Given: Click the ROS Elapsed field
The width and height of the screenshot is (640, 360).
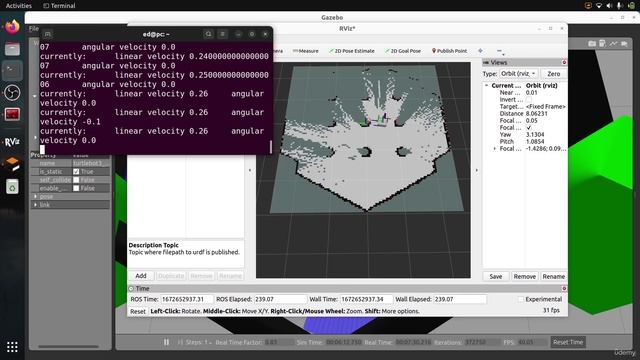Looking at the screenshot, I should pos(280,299).
